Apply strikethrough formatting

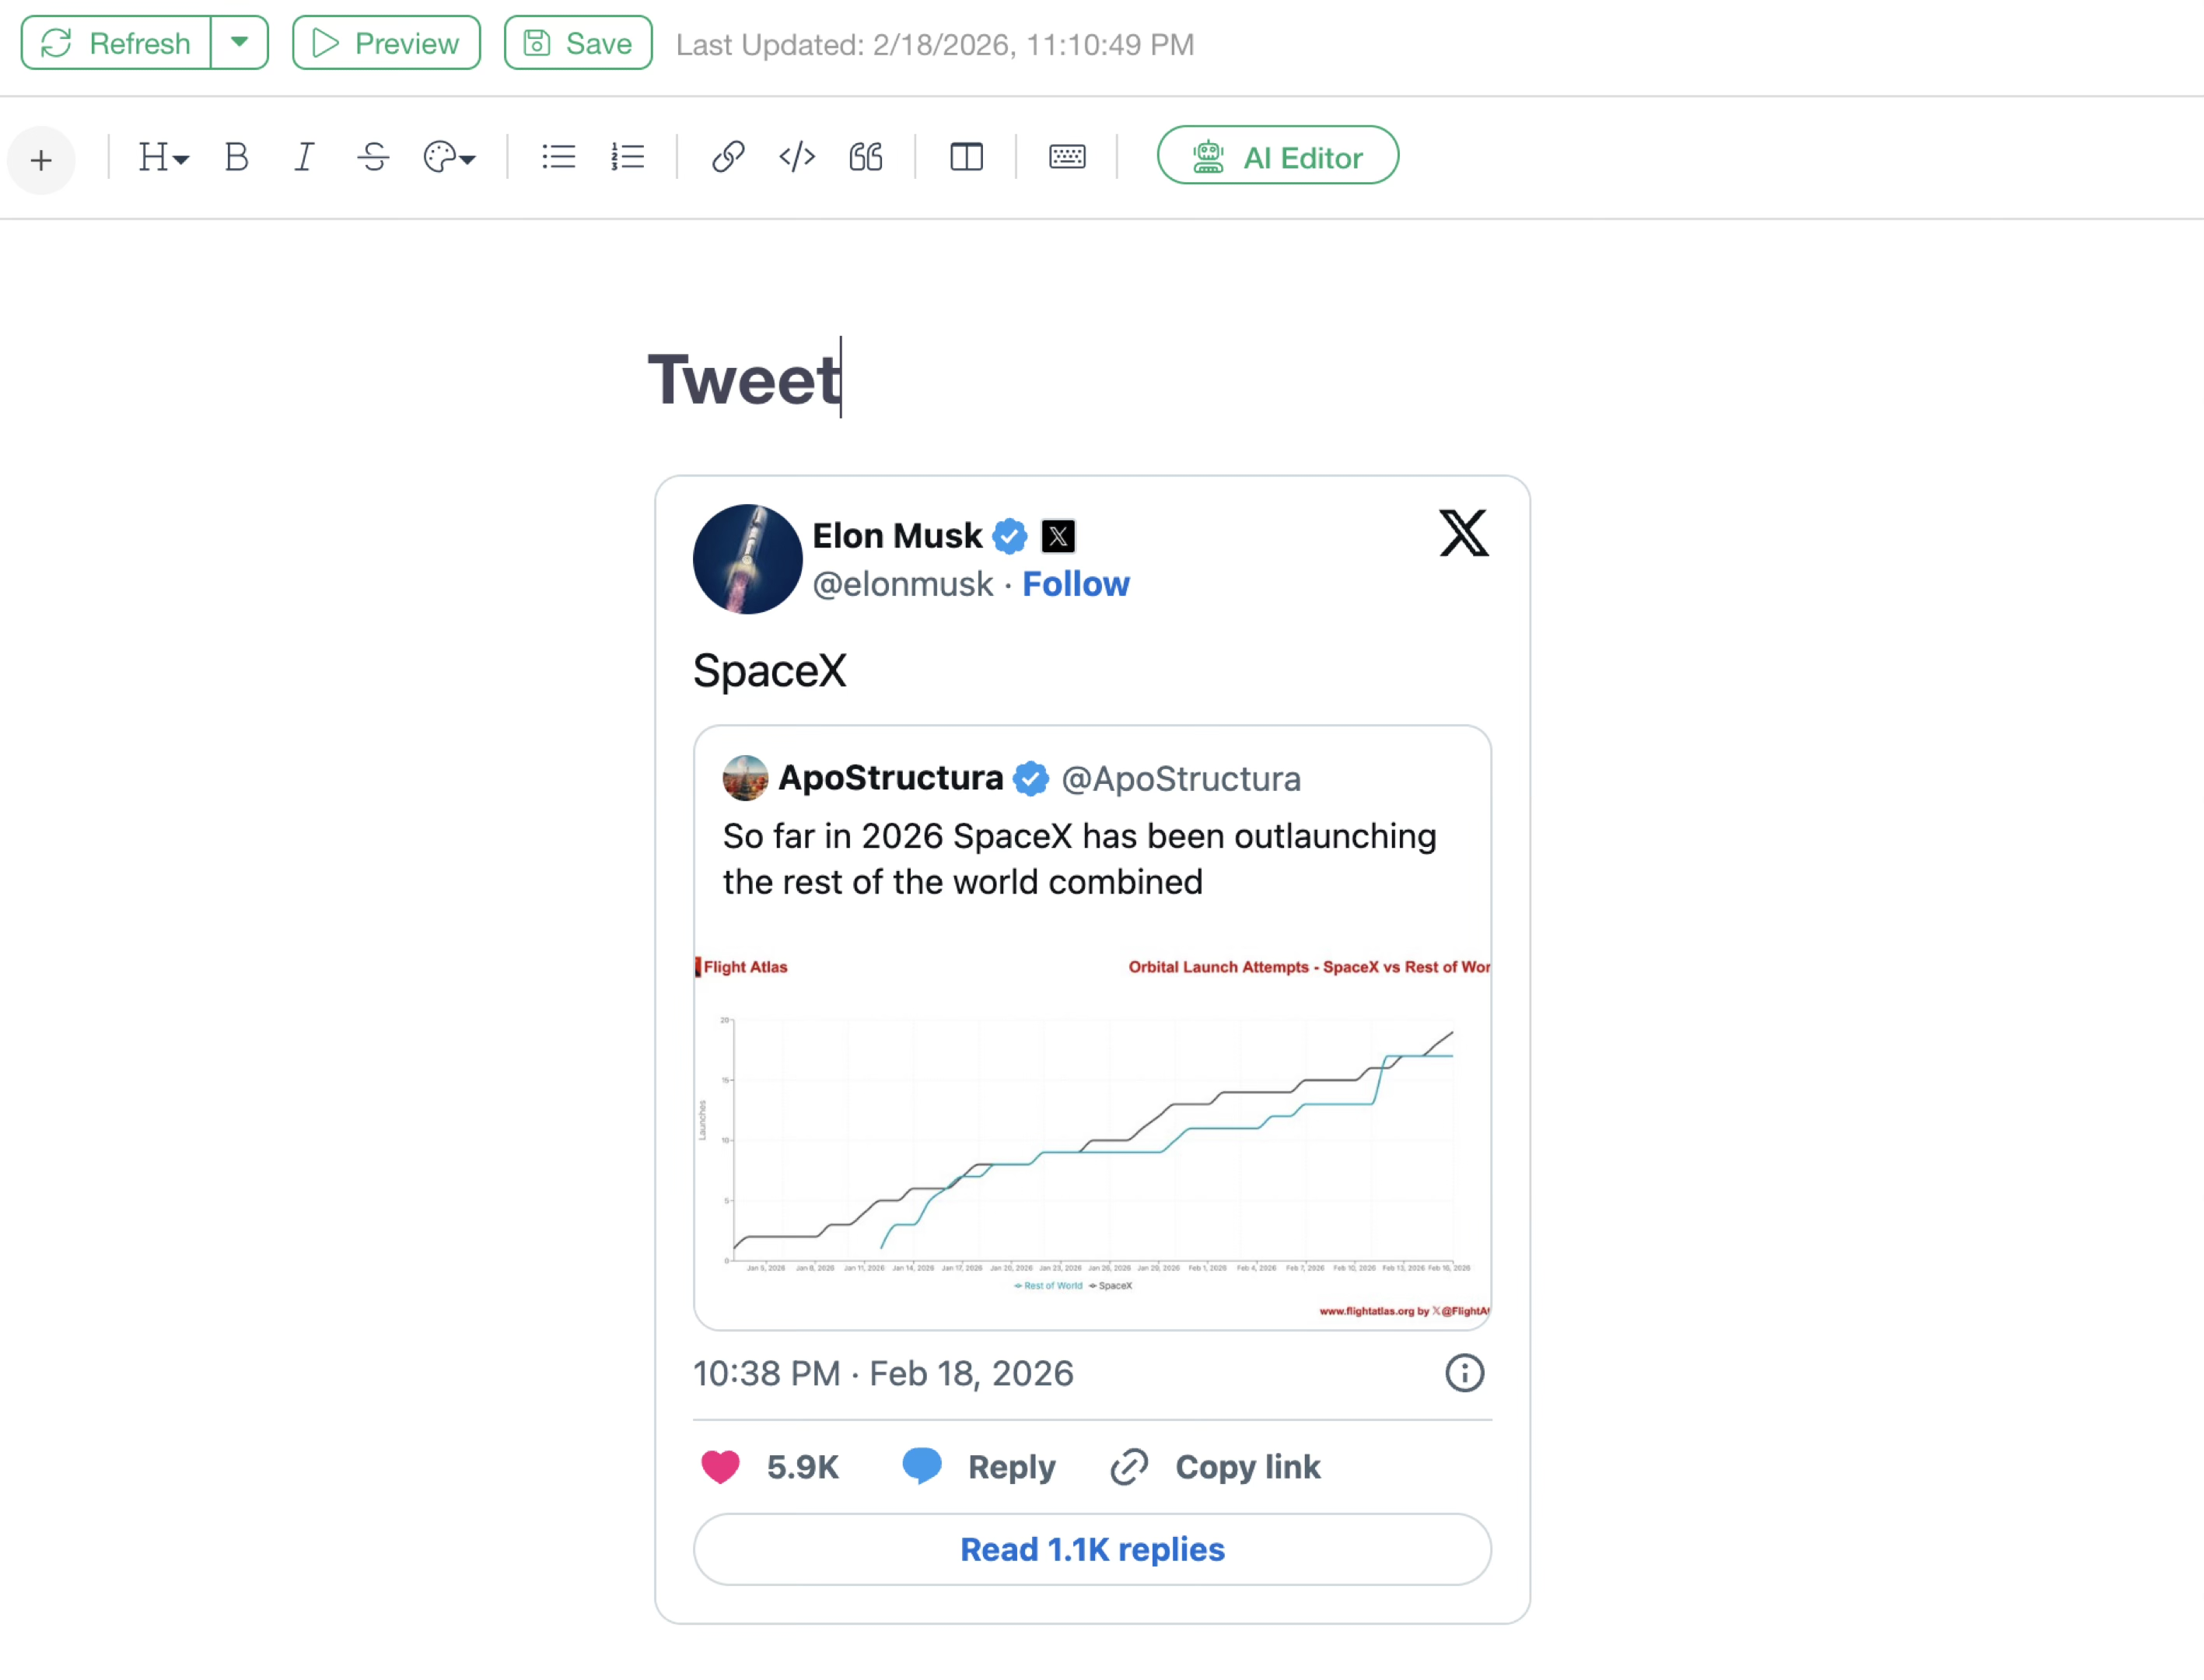pos(373,157)
